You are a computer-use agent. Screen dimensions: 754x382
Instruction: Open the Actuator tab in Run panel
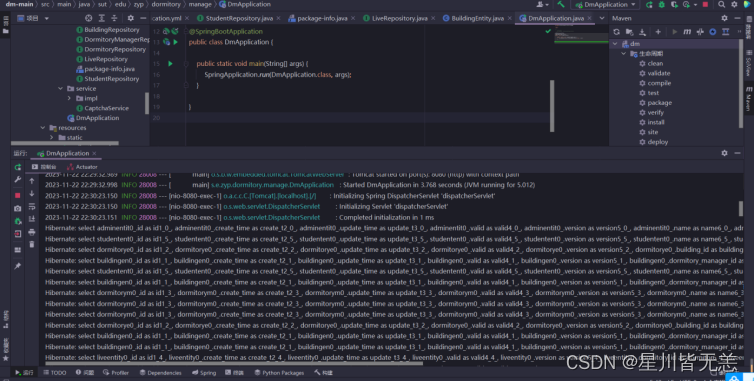tap(82, 167)
